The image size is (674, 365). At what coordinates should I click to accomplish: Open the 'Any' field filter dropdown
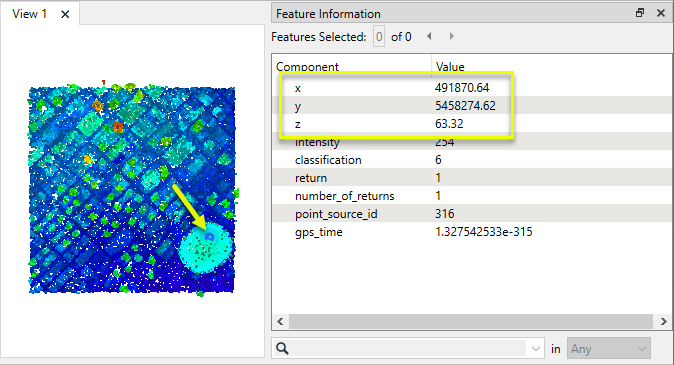609,349
